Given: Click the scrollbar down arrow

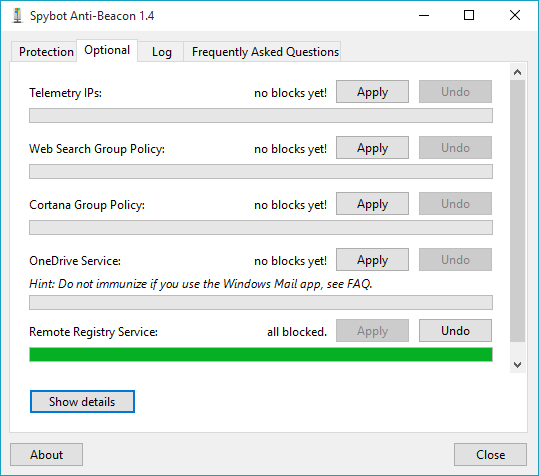Looking at the screenshot, I should pyautogui.click(x=517, y=365).
